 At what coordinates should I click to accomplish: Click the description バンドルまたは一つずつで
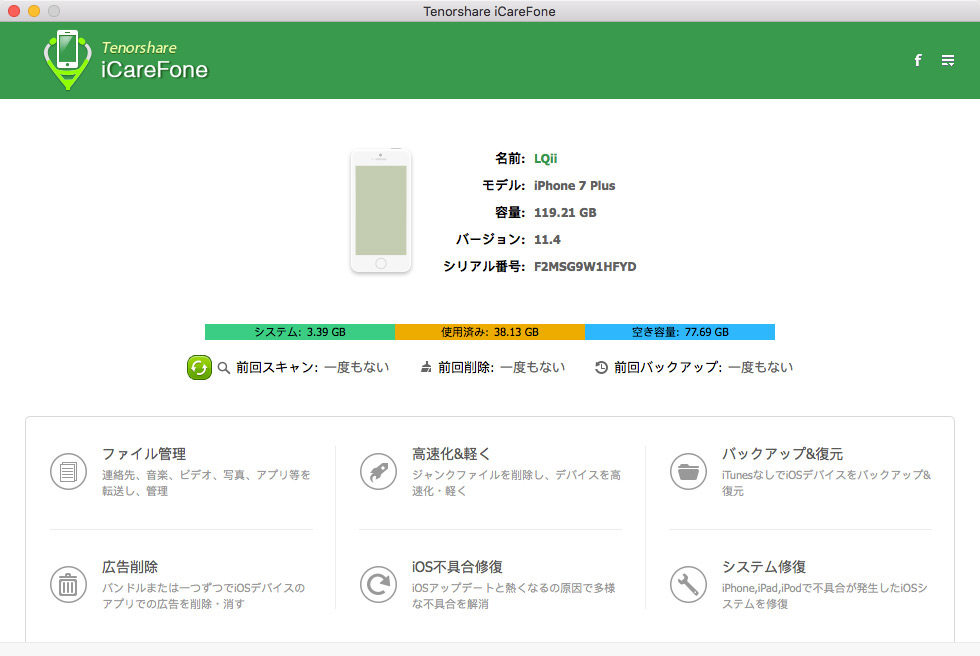click(204, 596)
